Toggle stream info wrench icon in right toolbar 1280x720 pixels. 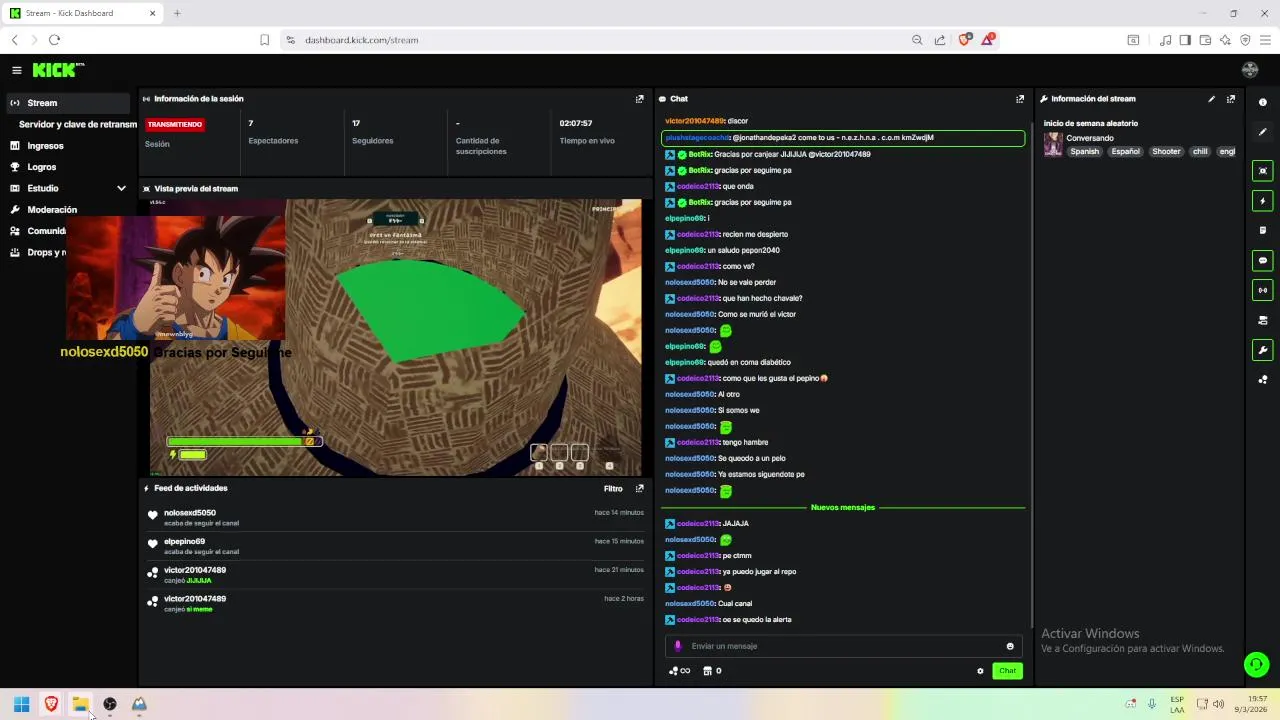coord(1262,351)
